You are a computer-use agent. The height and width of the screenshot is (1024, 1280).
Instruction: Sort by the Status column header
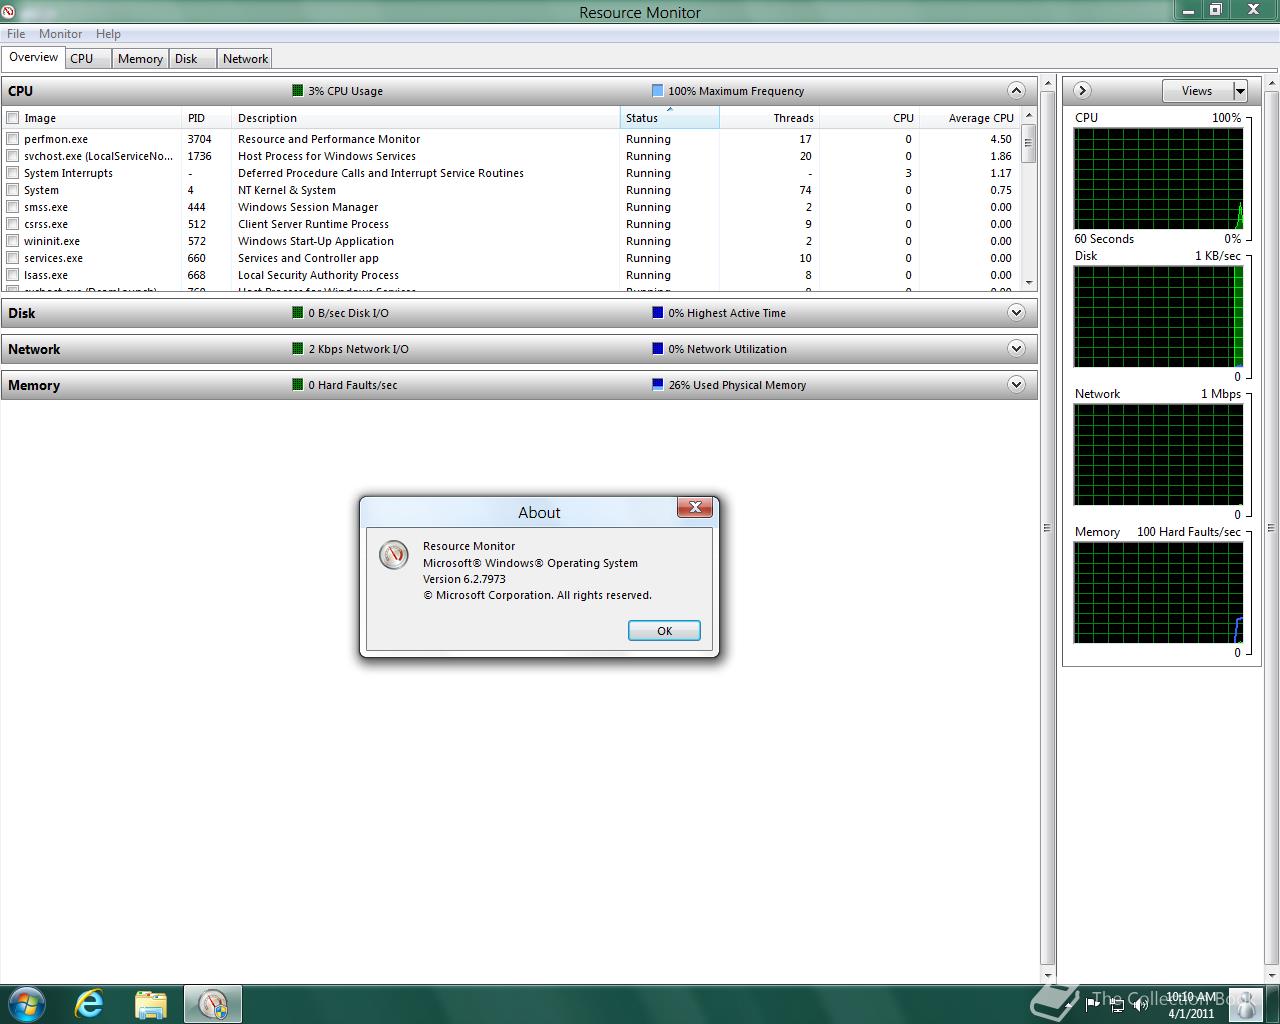coord(669,118)
